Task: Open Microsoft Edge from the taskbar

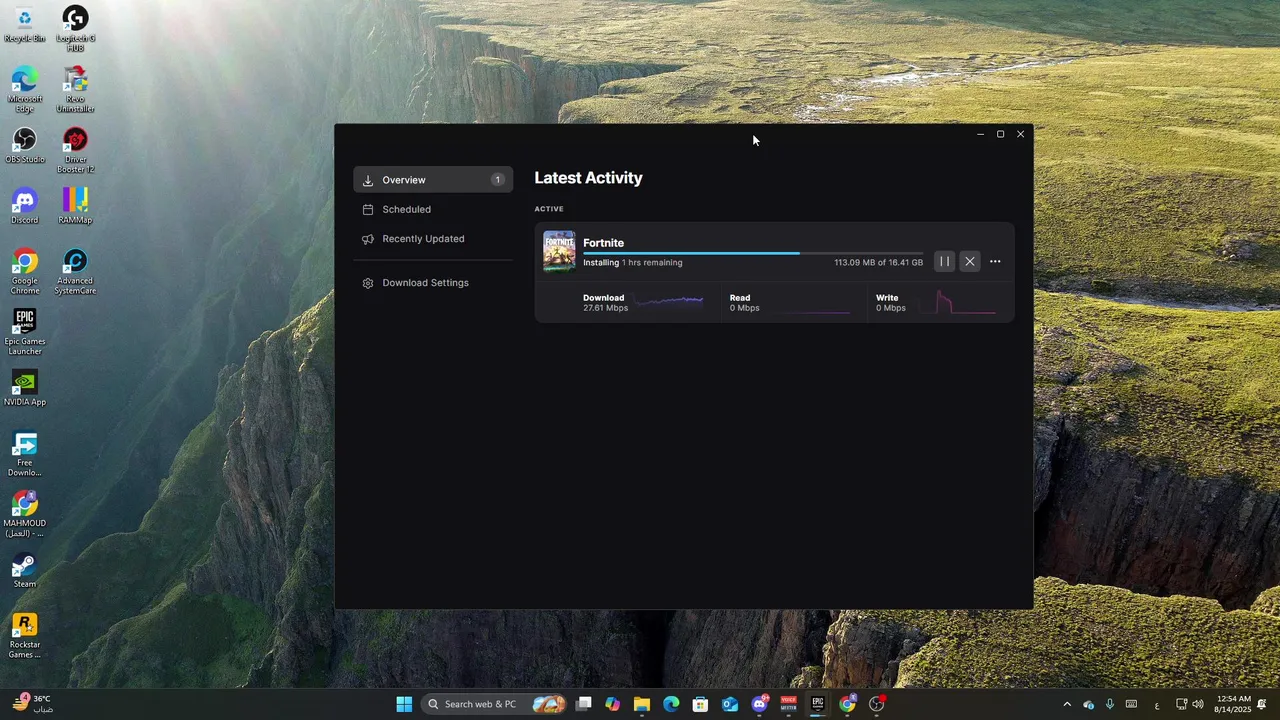Action: pos(671,704)
